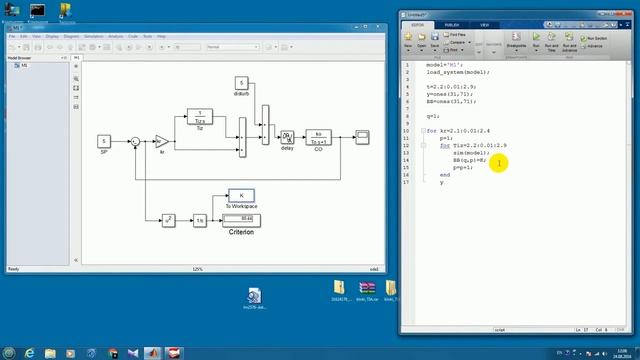Open the Help menu in Simulink
Viewport: 640px width, 360px height.
(x=161, y=37)
